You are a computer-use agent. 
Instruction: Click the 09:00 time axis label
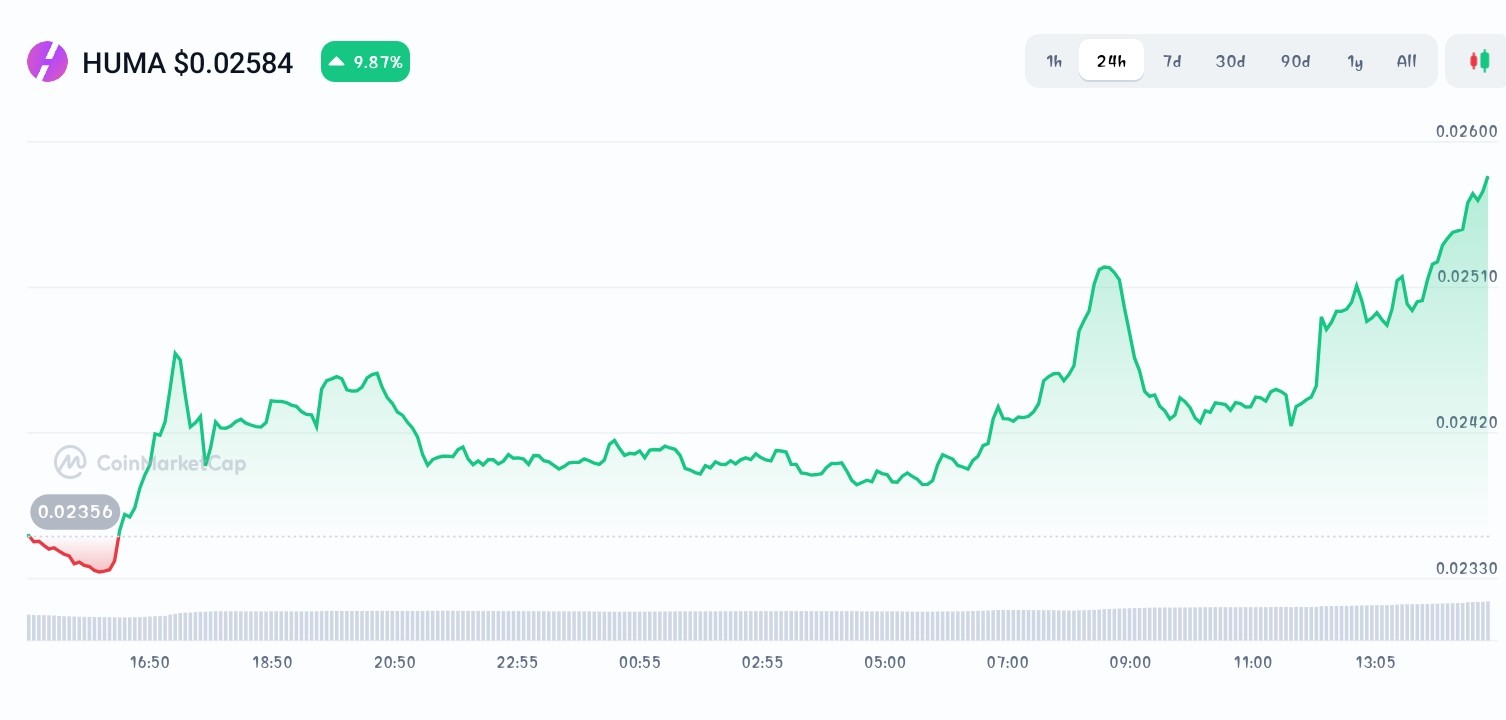coord(1130,662)
